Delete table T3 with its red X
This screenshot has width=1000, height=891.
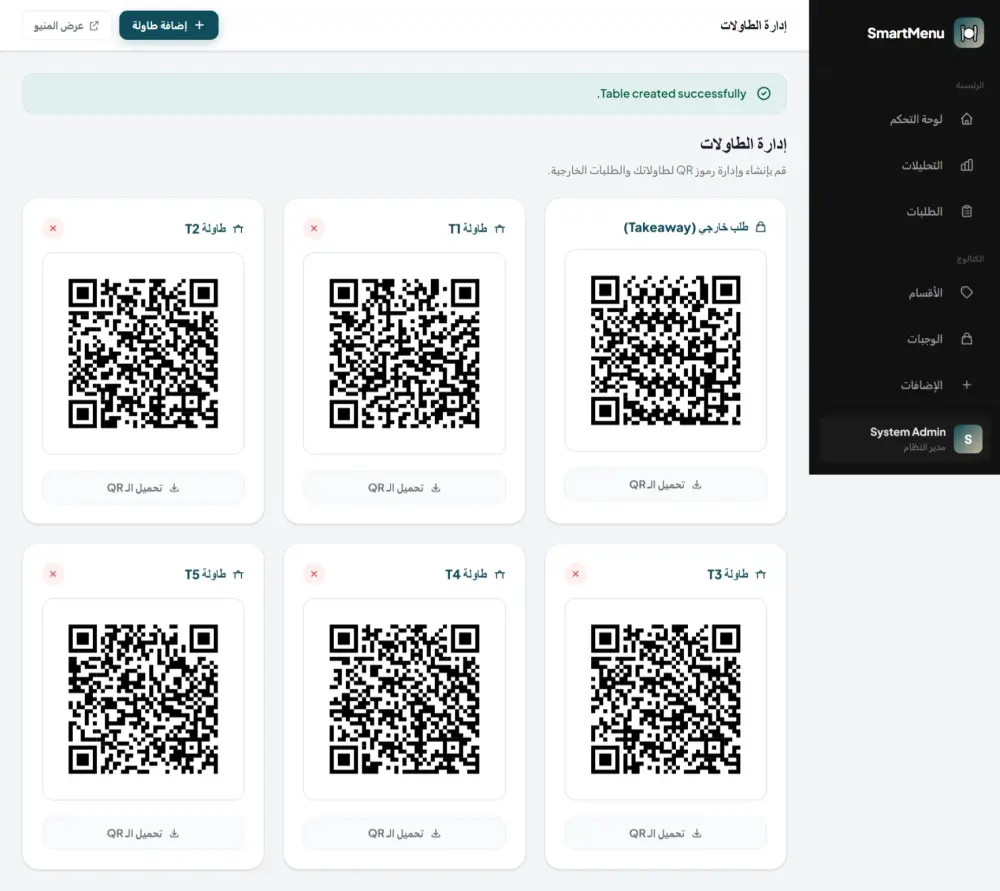575,574
